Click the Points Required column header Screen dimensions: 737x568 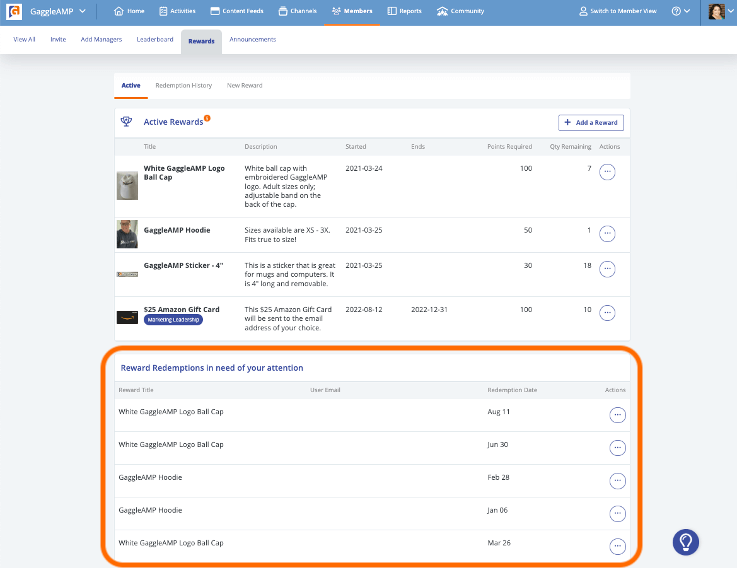pos(510,147)
